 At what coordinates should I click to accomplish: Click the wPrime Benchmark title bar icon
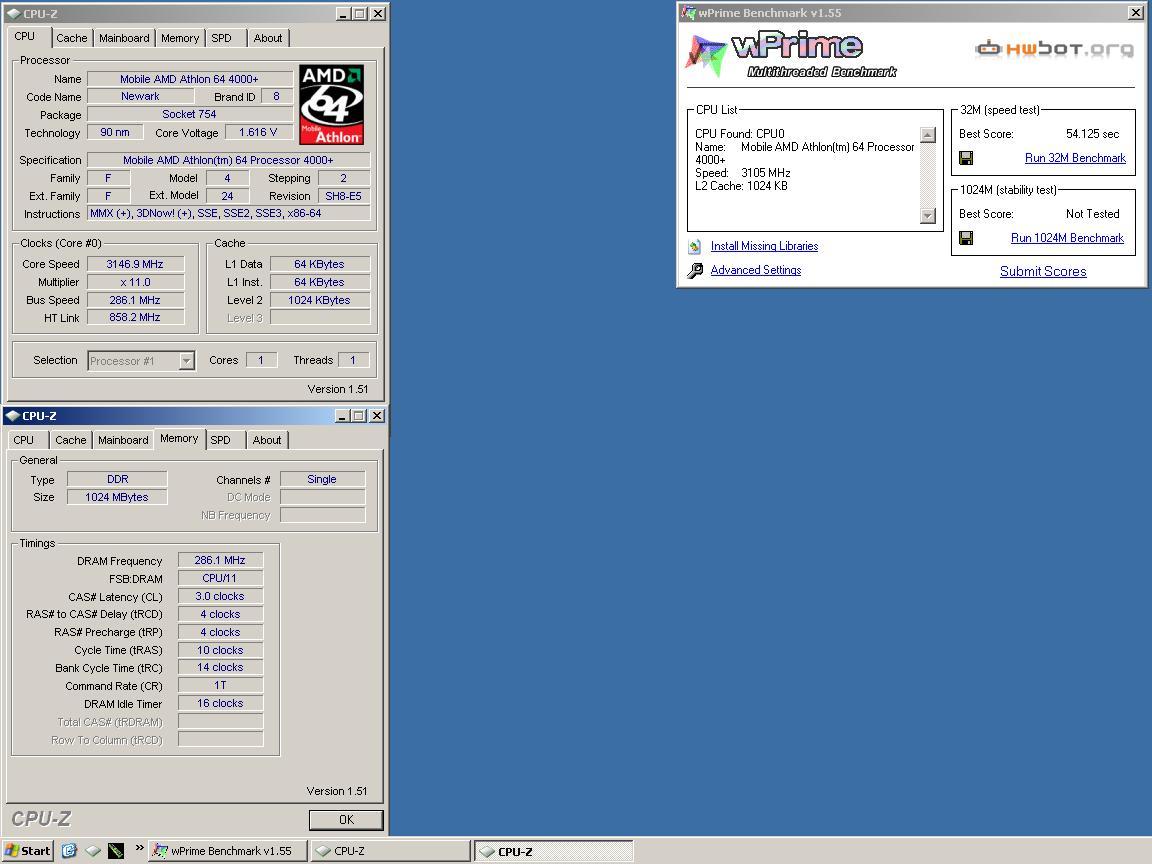point(688,12)
